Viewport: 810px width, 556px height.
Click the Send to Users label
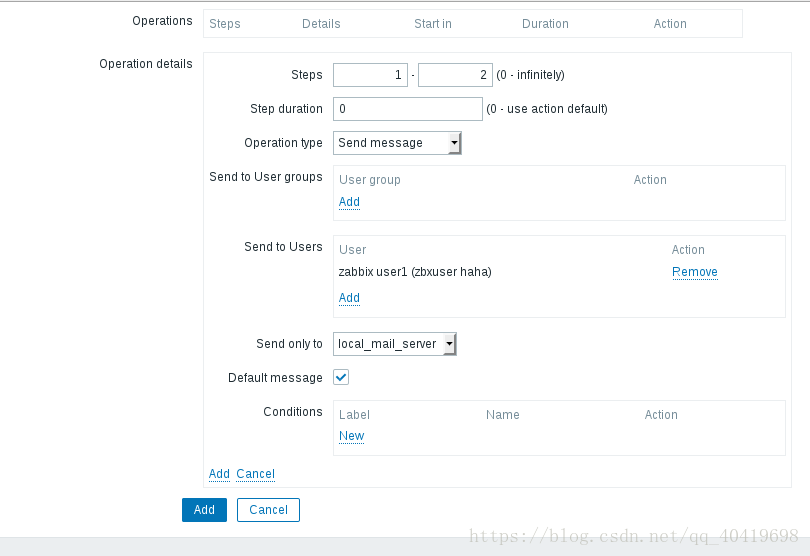point(283,247)
